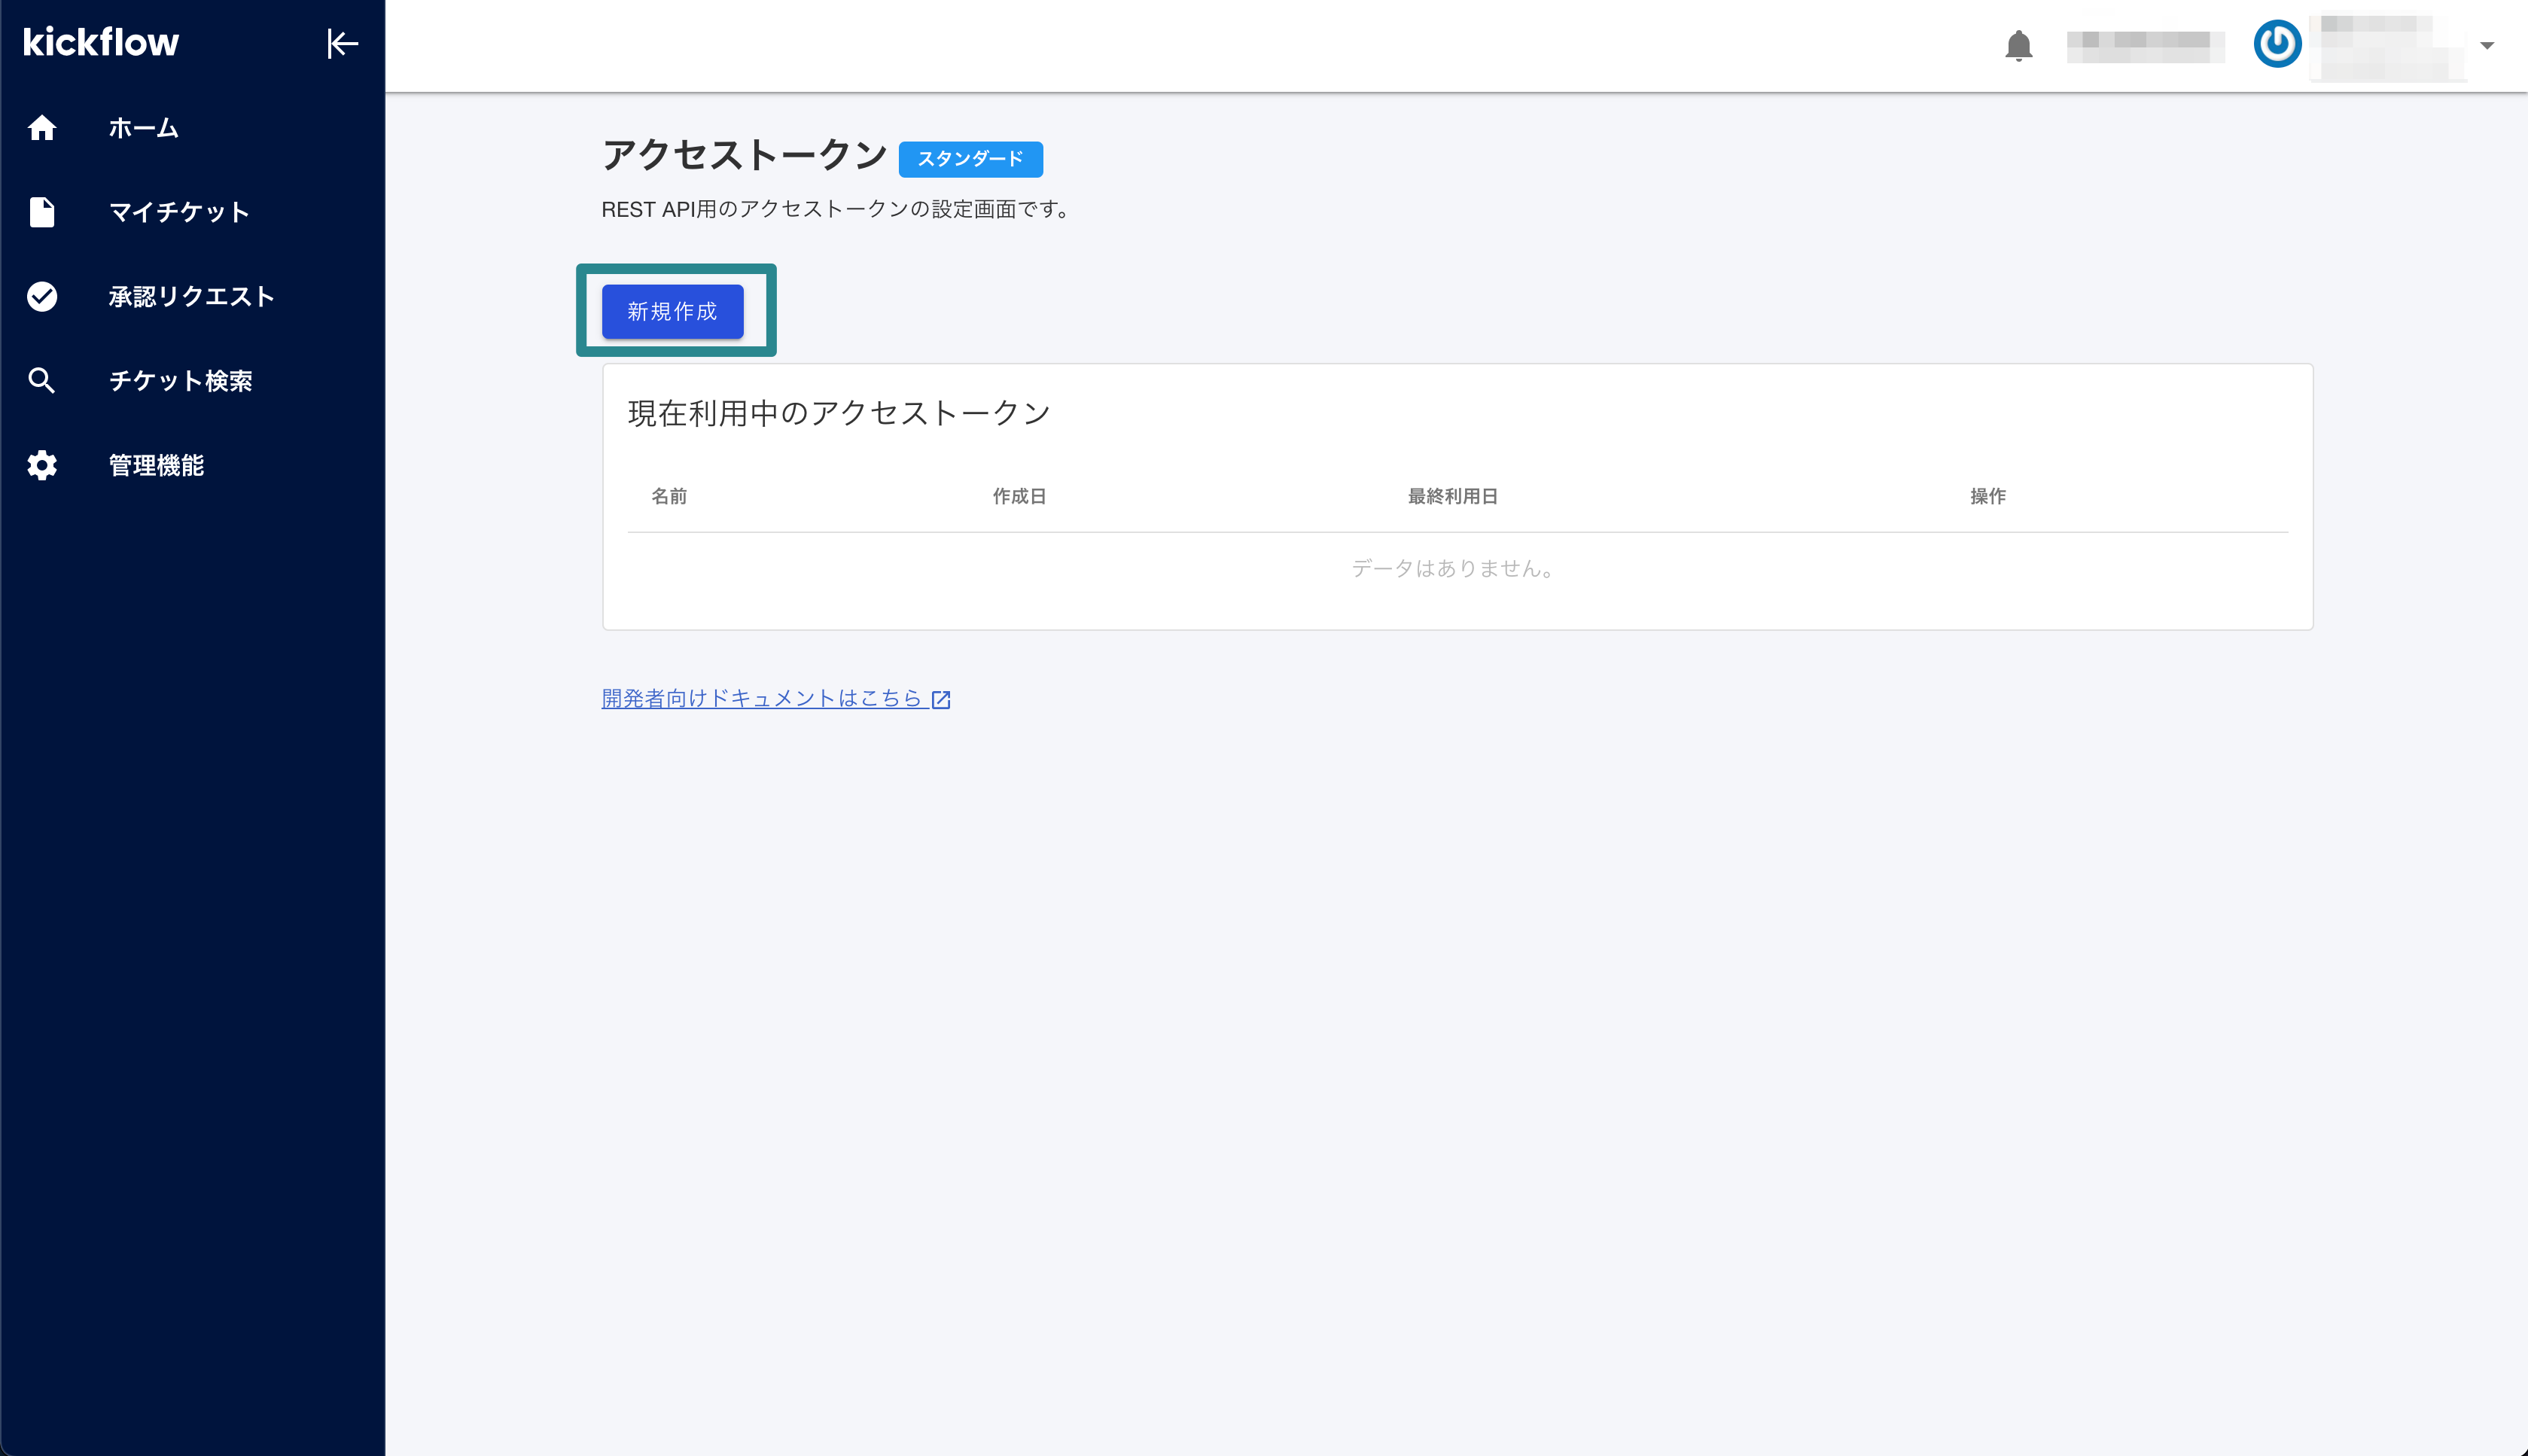The height and width of the screenshot is (1456, 2528).
Task: Click the 新規作成 button
Action: pyautogui.click(x=672, y=311)
